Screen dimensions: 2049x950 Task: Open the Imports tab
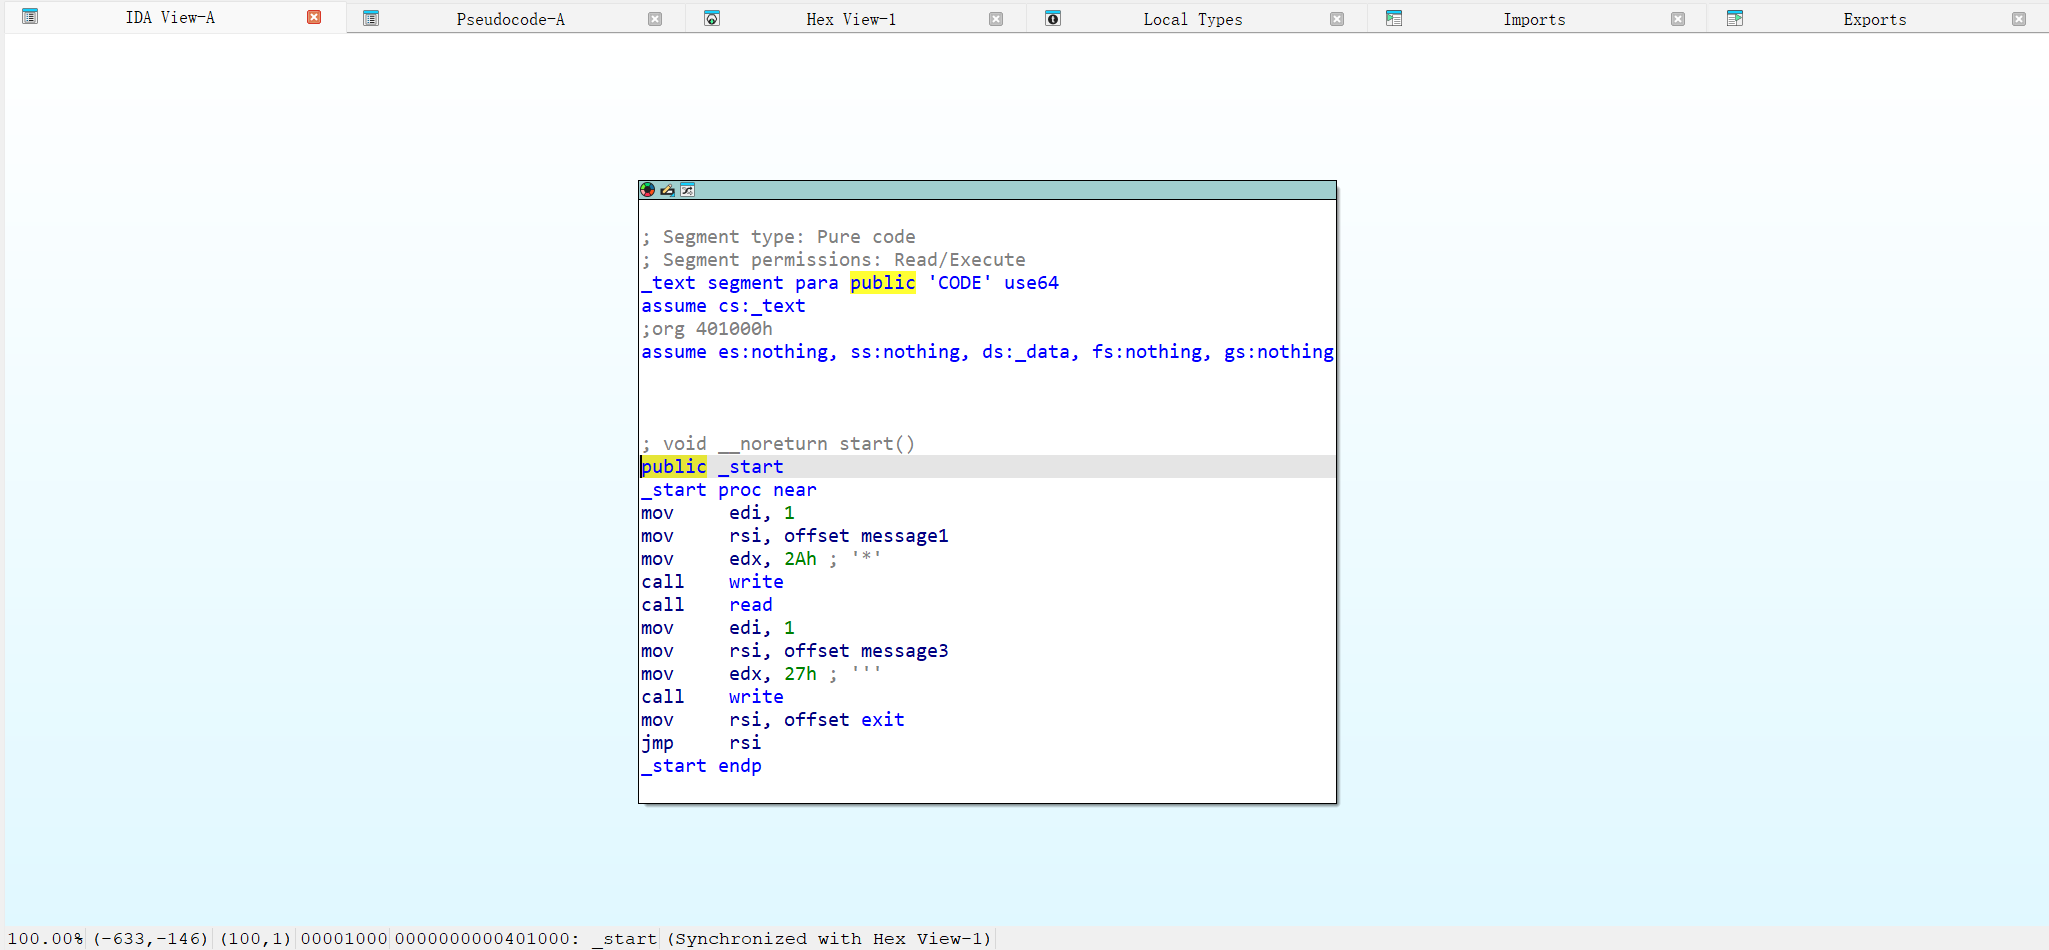tap(1534, 19)
